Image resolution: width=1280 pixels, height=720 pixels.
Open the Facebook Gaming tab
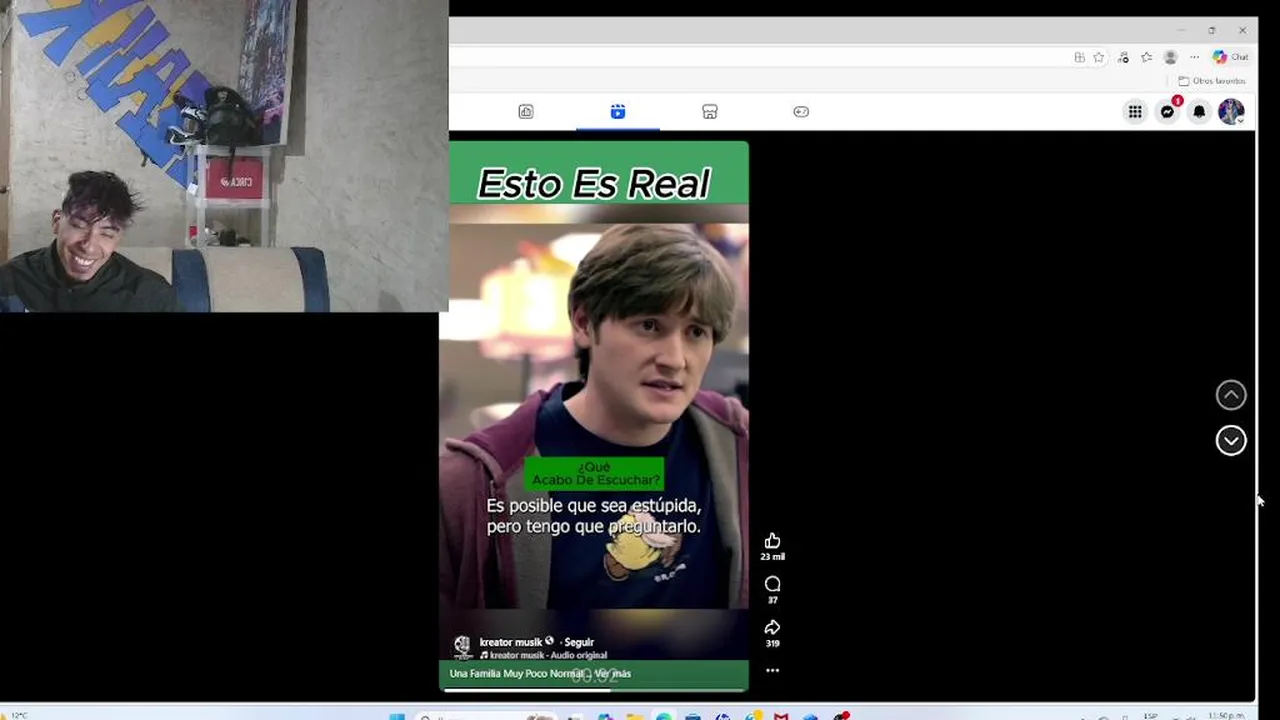pyautogui.click(x=801, y=112)
